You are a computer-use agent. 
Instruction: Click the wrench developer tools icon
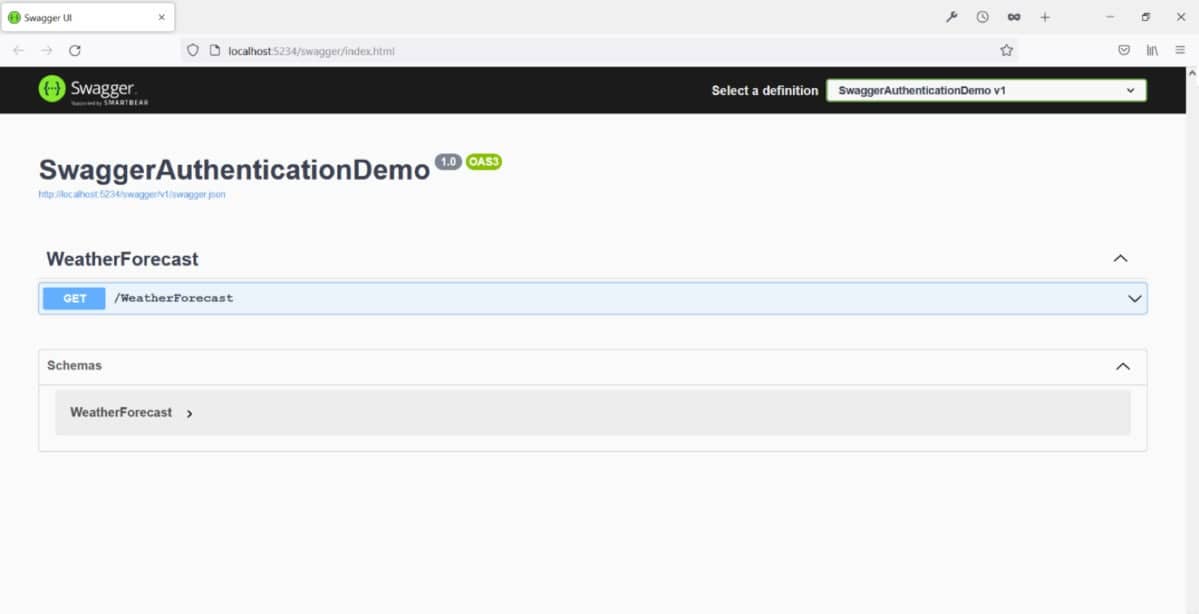pyautogui.click(x=952, y=17)
